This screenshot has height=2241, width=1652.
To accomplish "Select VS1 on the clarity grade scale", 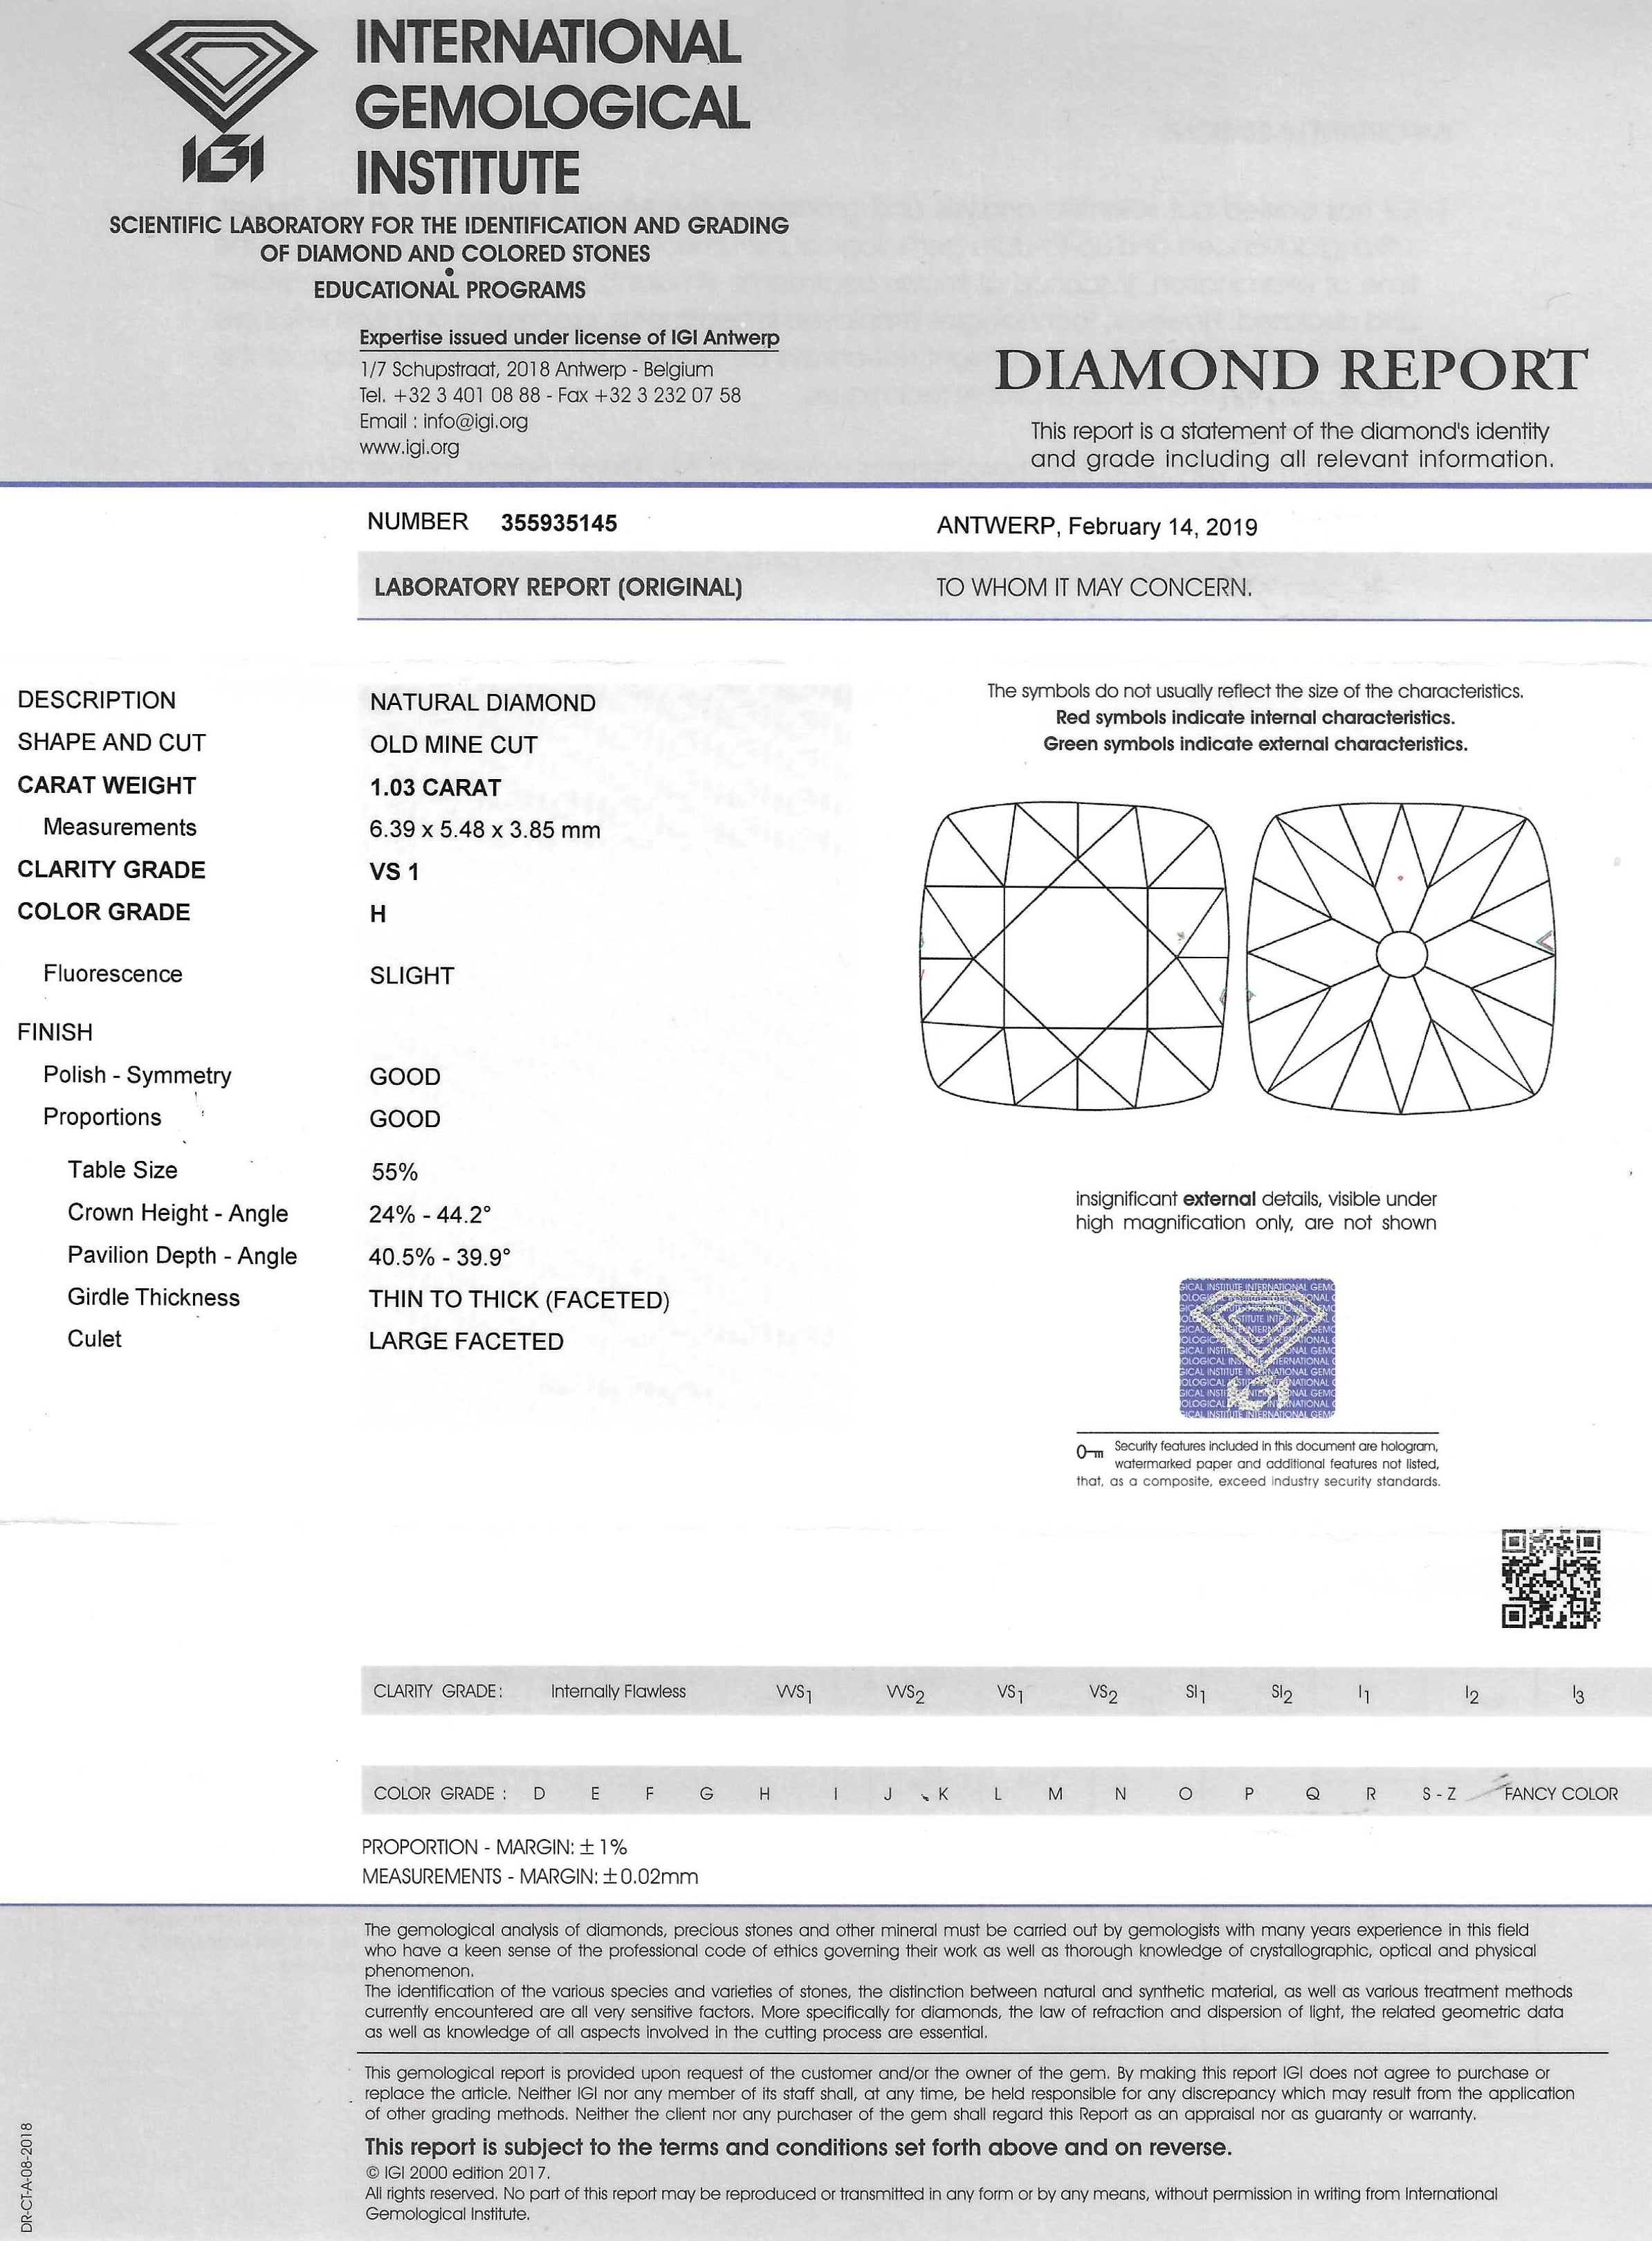I will point(1009,1693).
